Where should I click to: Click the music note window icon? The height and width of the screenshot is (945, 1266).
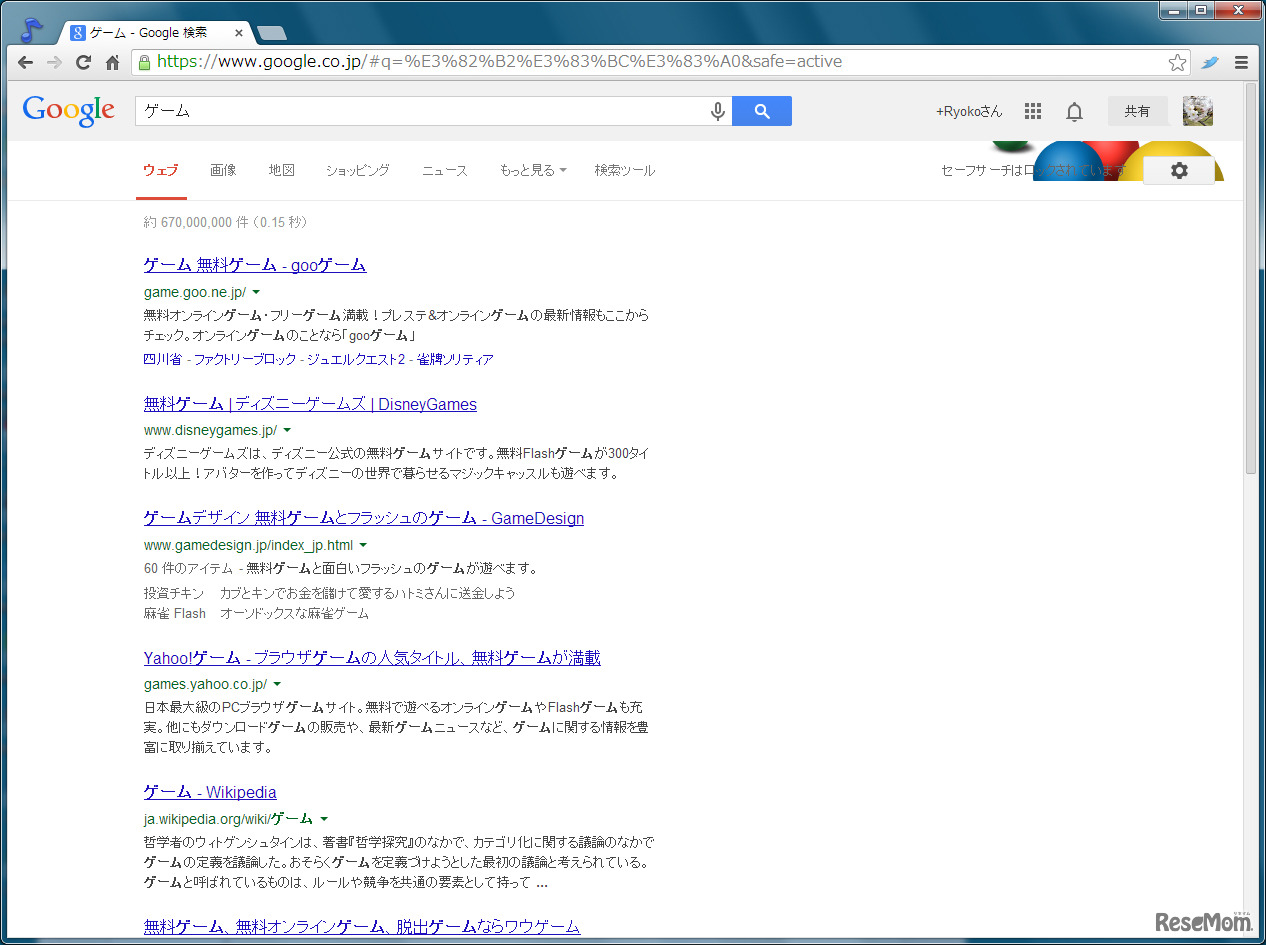32,30
